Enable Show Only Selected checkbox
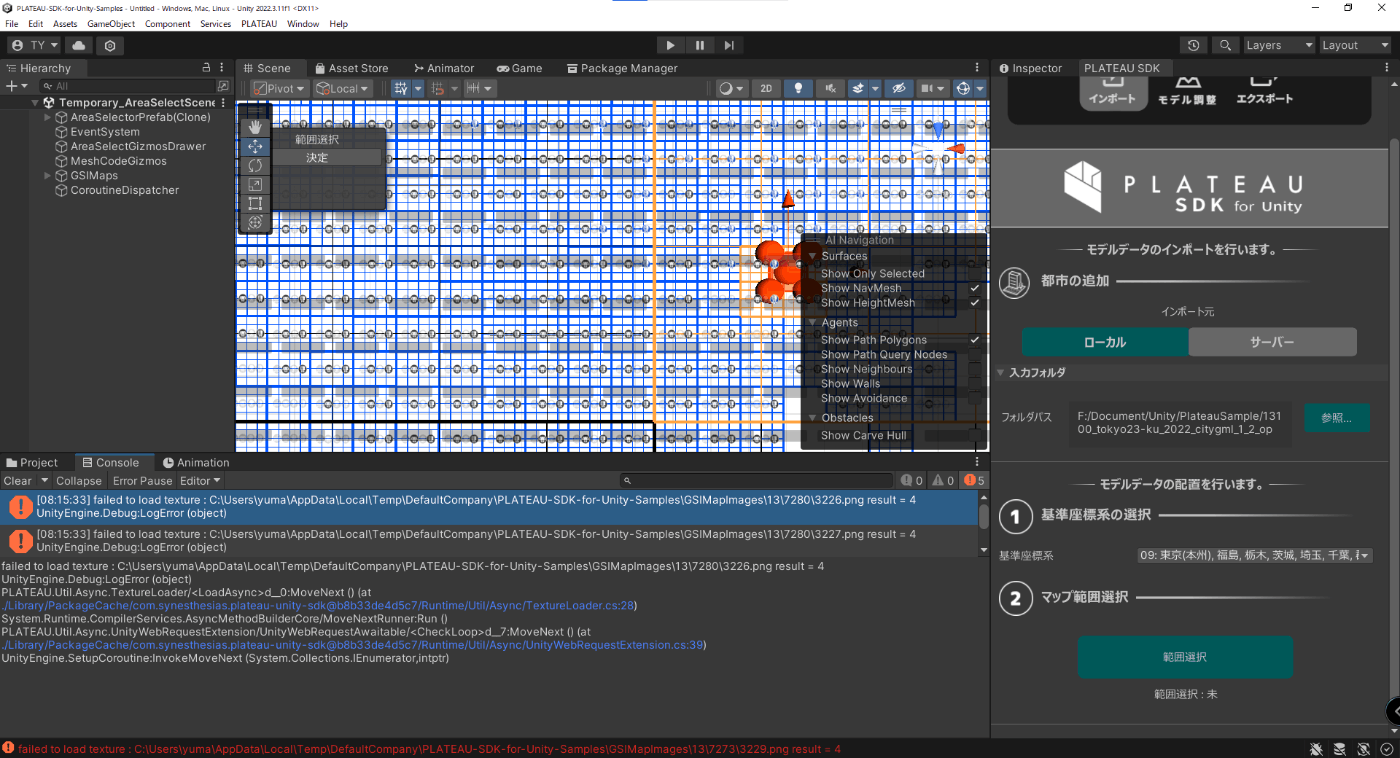 click(974, 273)
